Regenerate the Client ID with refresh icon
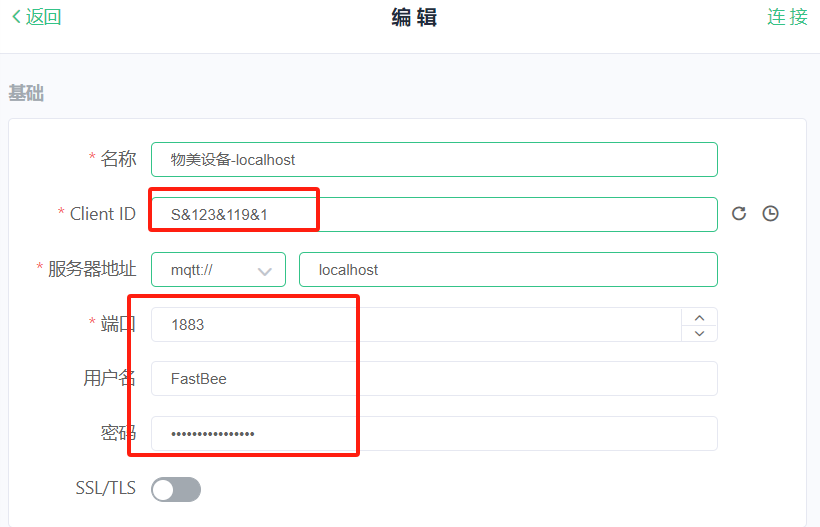Viewport: 820px width, 527px height. coord(739,214)
